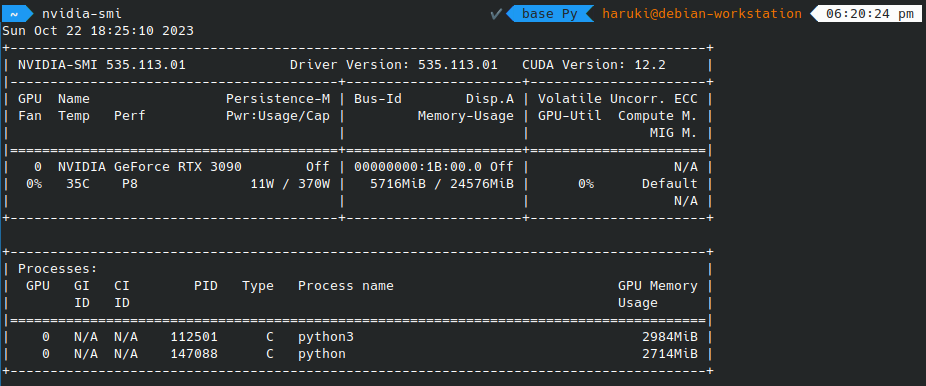Click the 'Disp.A' column header
926x386 pixels.
coord(489,99)
